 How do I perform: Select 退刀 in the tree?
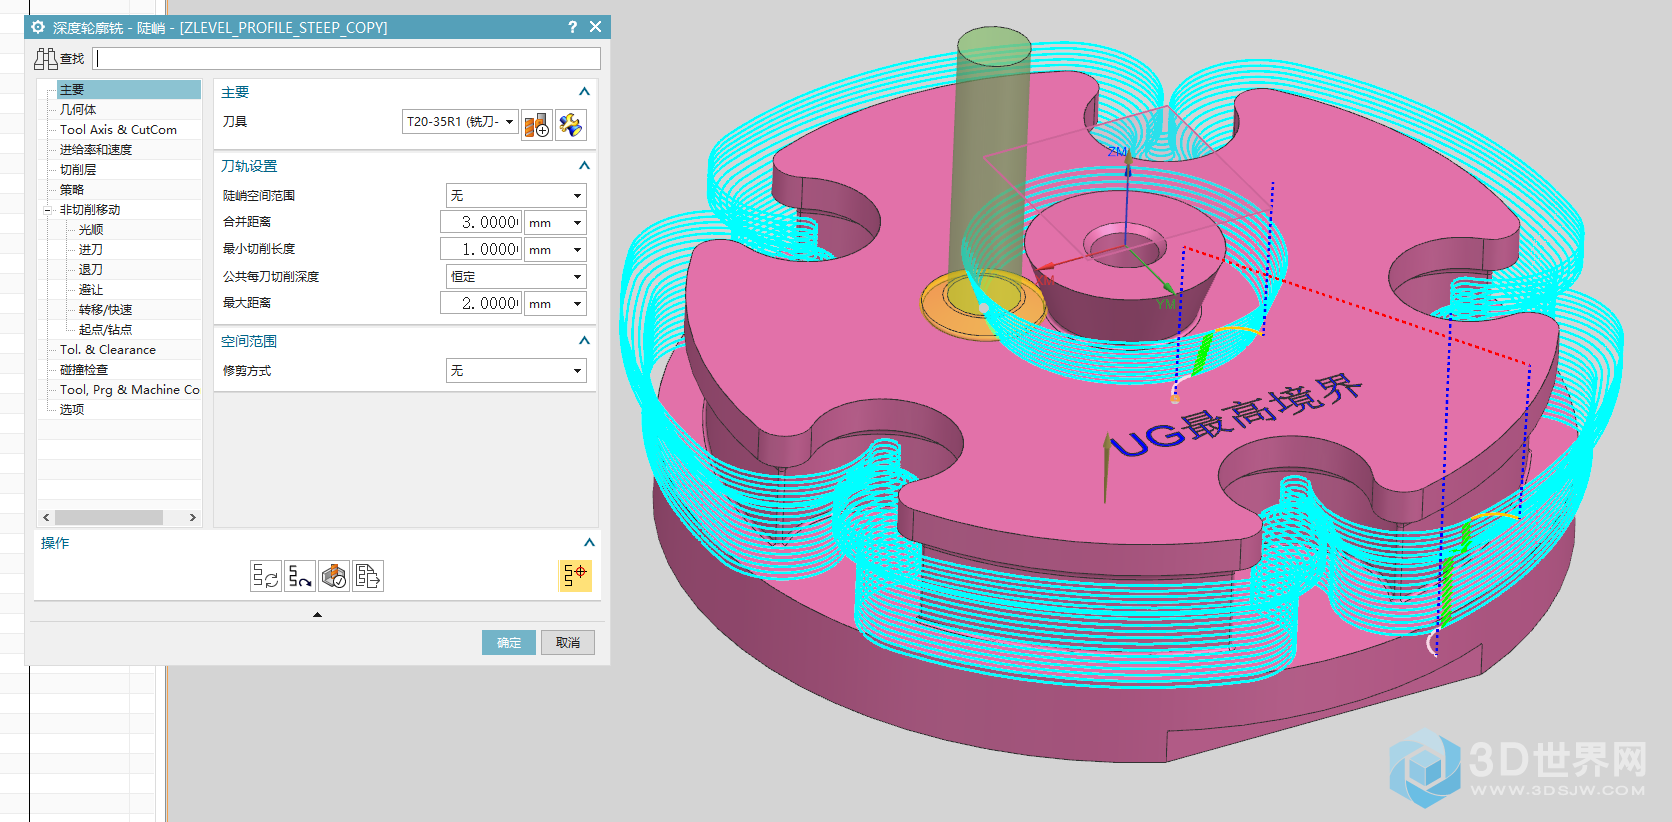91,270
